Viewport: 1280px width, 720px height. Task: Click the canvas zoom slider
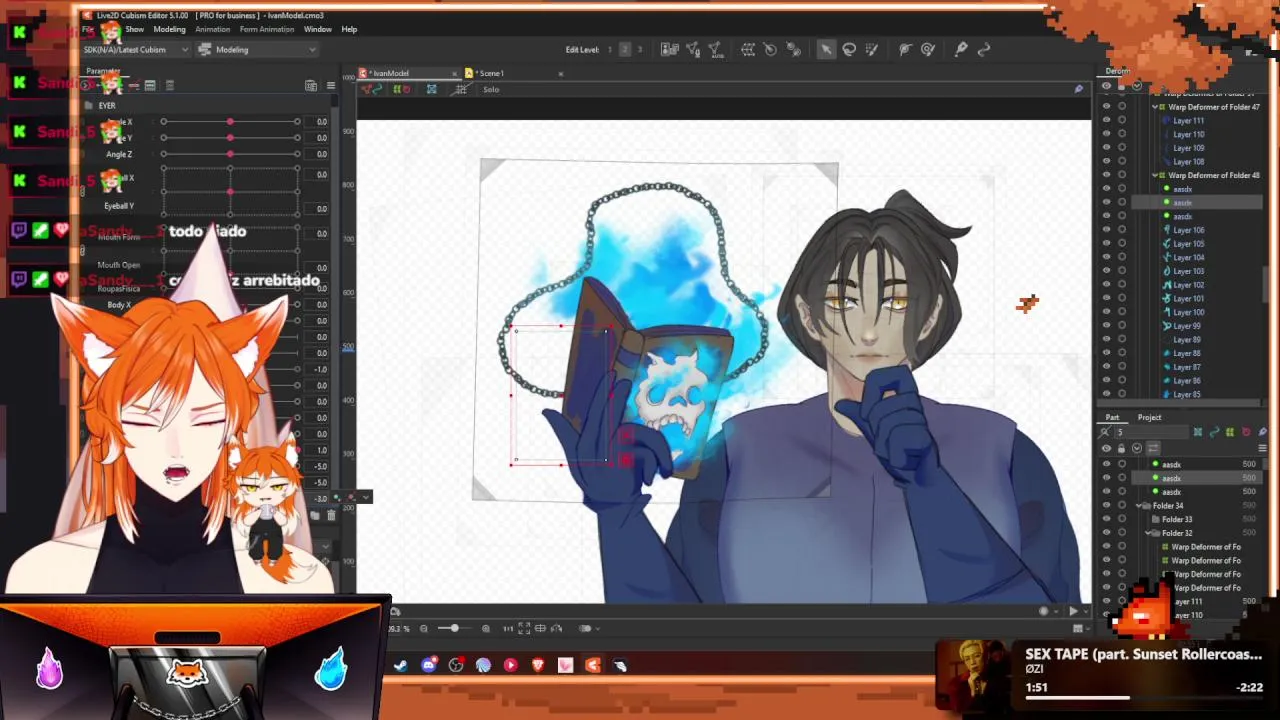click(454, 628)
